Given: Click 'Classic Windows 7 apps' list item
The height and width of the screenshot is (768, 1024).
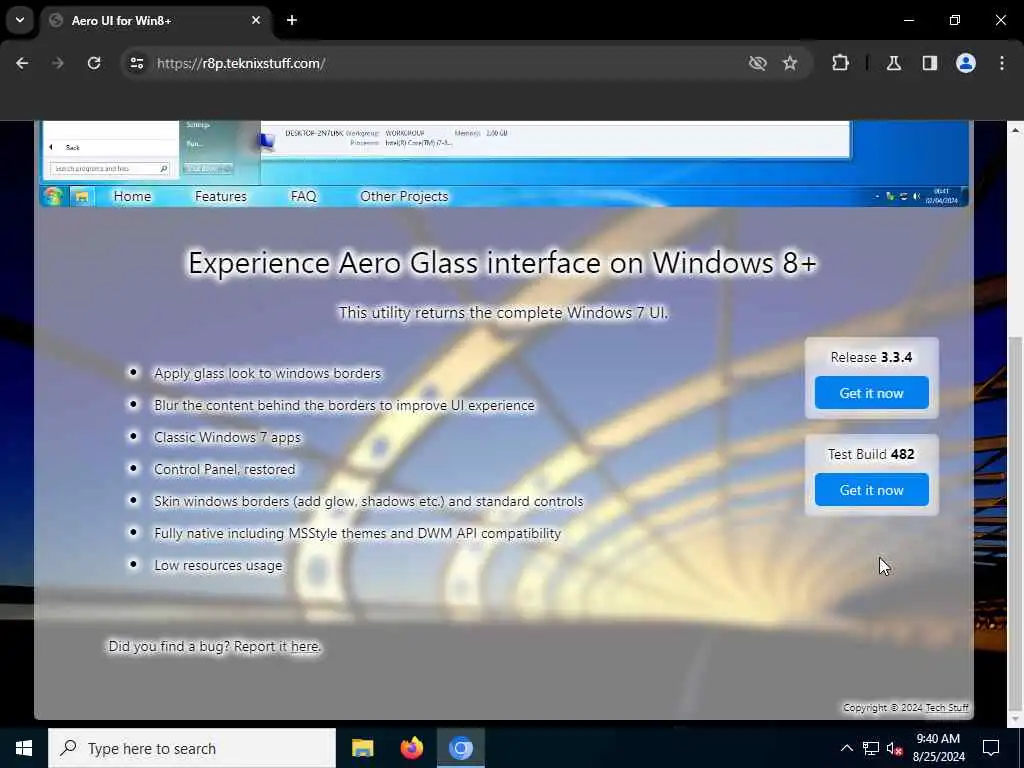Looking at the screenshot, I should pos(227,438).
